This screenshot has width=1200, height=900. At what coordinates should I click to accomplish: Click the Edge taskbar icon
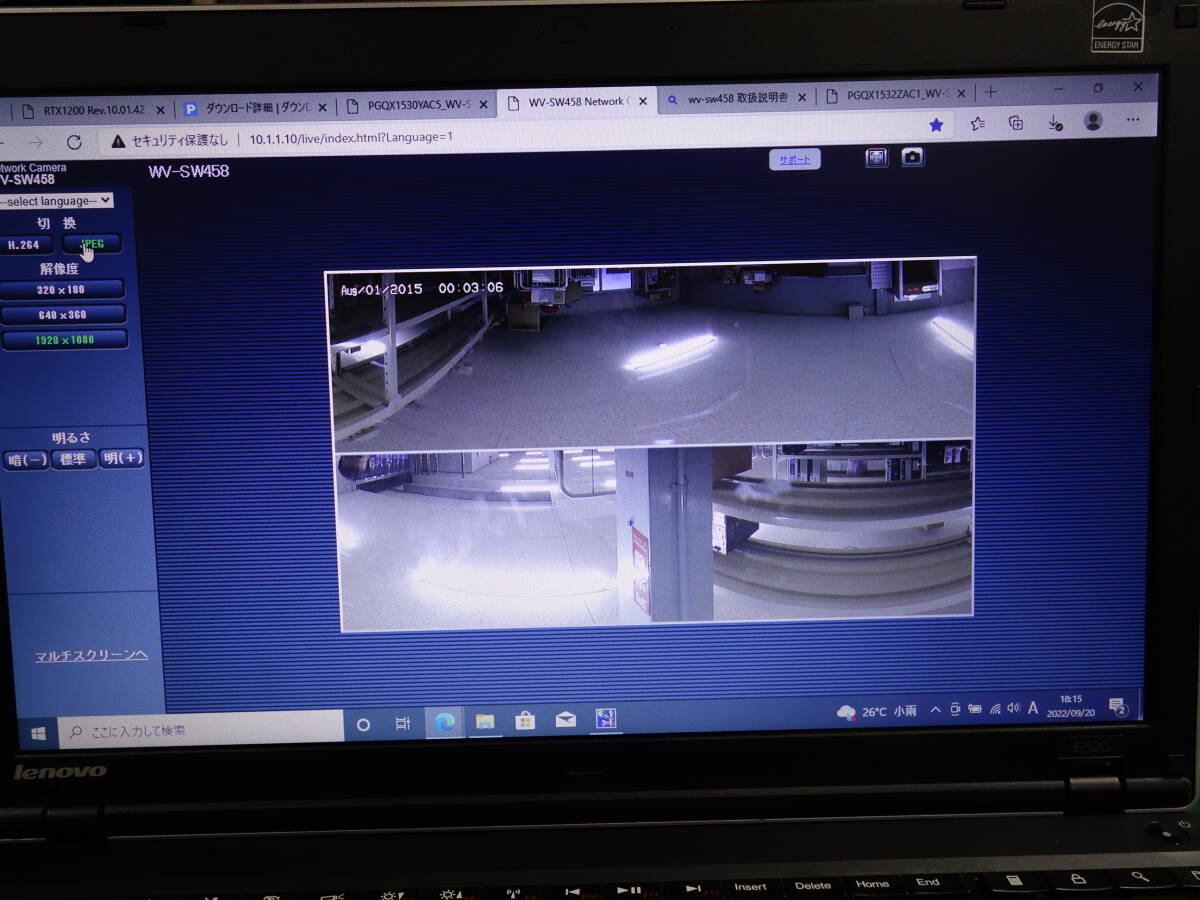[443, 721]
